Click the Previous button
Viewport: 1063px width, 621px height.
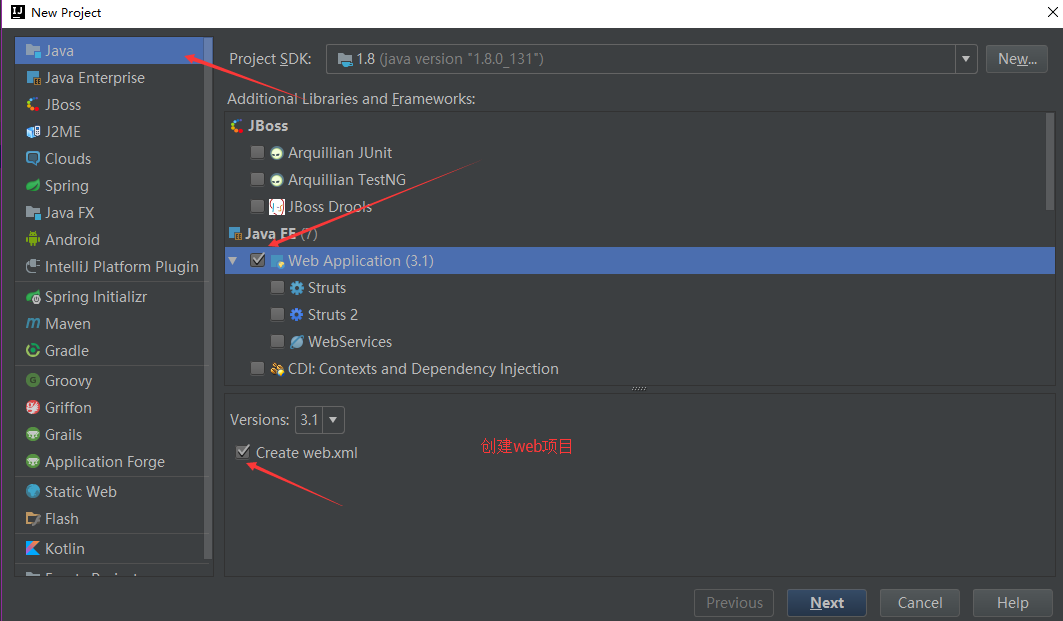[734, 603]
